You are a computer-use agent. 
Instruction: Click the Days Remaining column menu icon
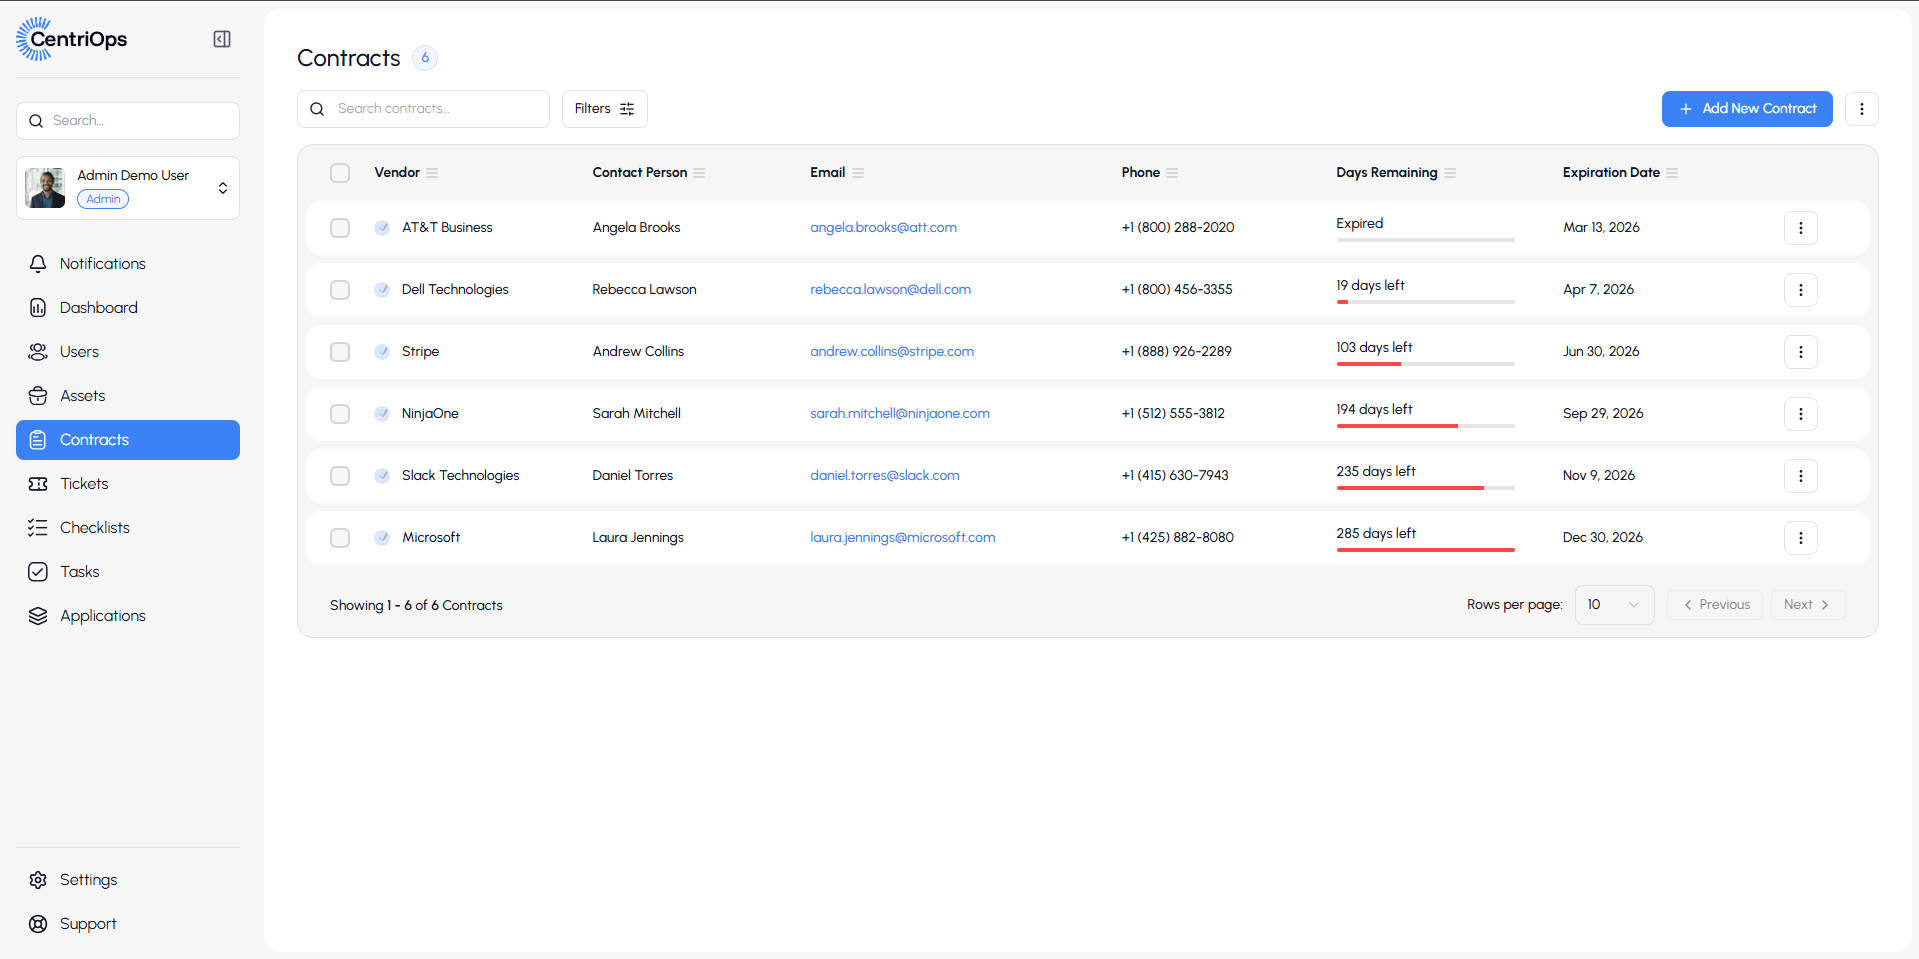click(1450, 173)
